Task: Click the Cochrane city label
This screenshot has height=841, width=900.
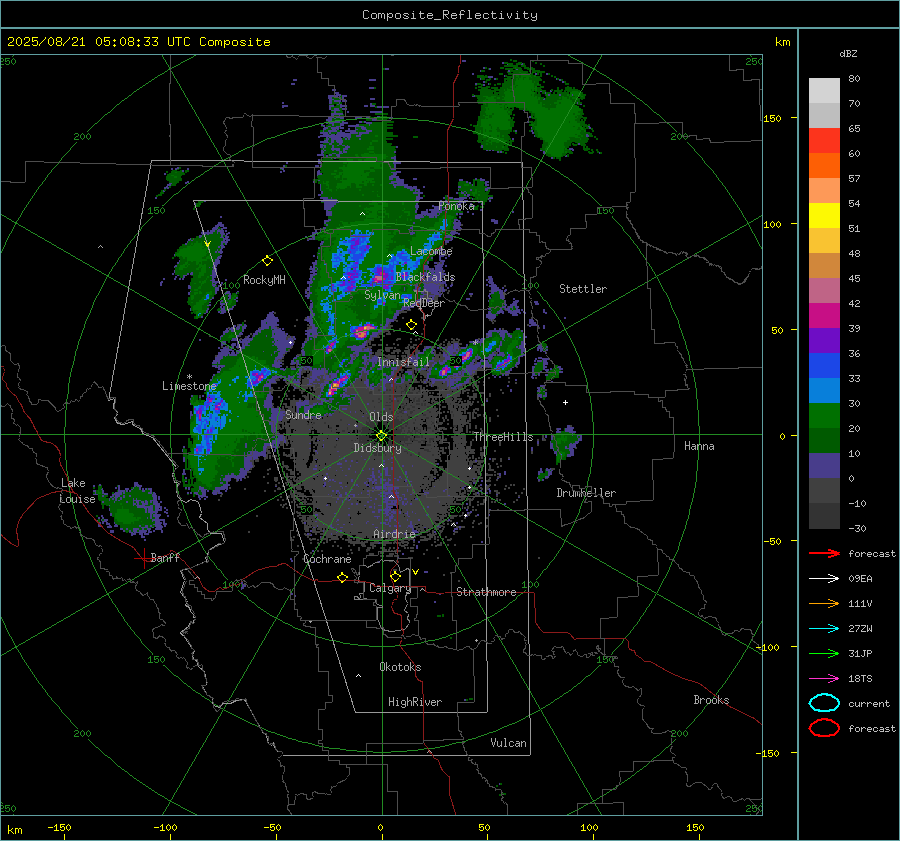Action: pyautogui.click(x=327, y=559)
